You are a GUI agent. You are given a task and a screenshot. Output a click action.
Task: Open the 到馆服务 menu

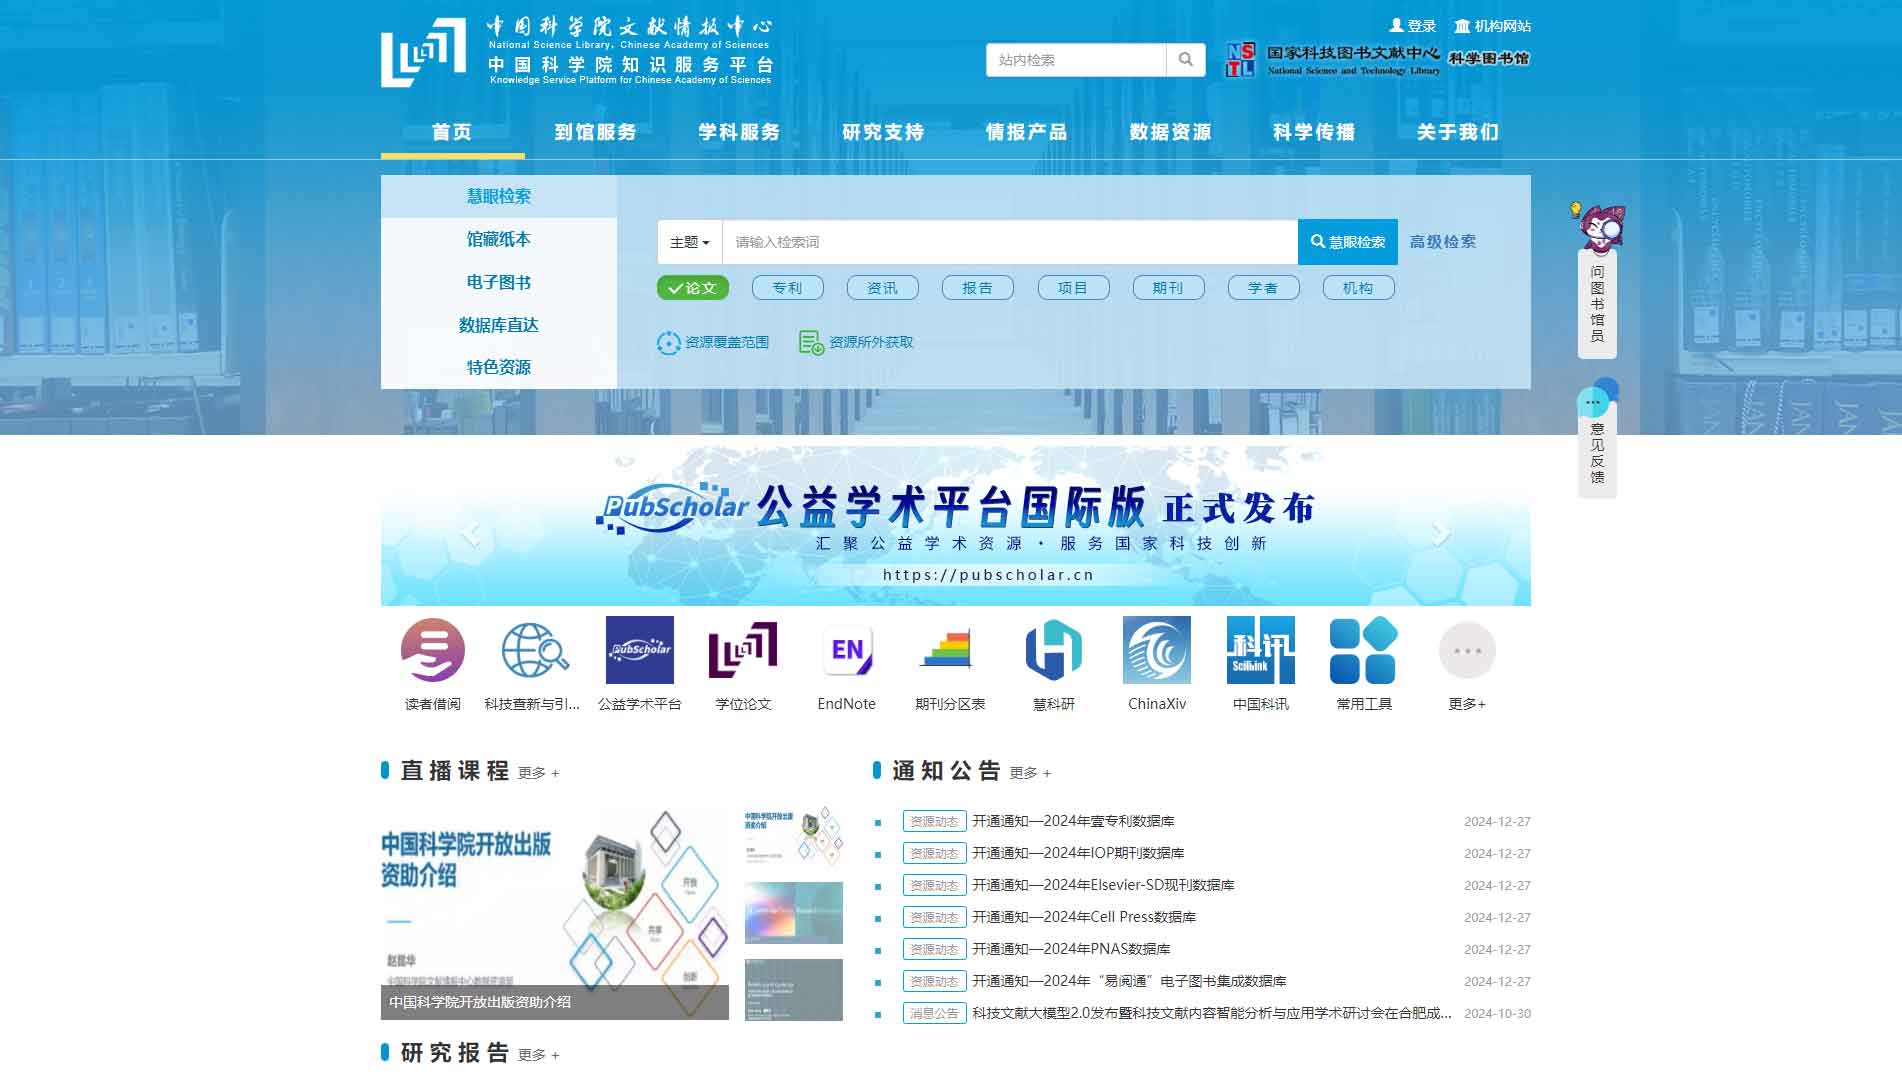click(x=596, y=132)
